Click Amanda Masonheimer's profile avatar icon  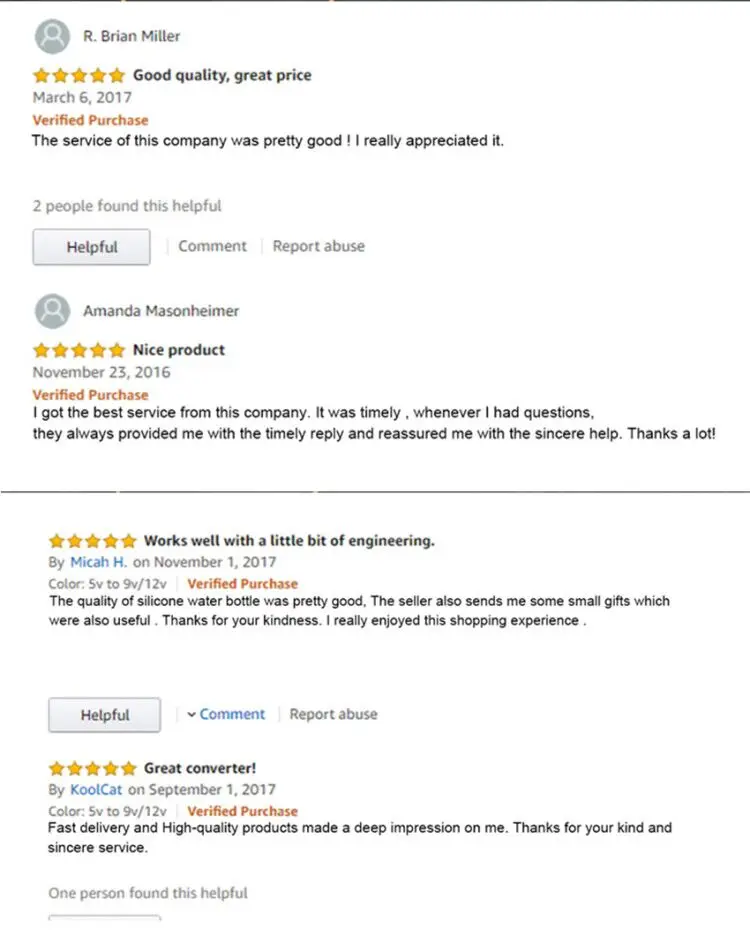tap(52, 311)
